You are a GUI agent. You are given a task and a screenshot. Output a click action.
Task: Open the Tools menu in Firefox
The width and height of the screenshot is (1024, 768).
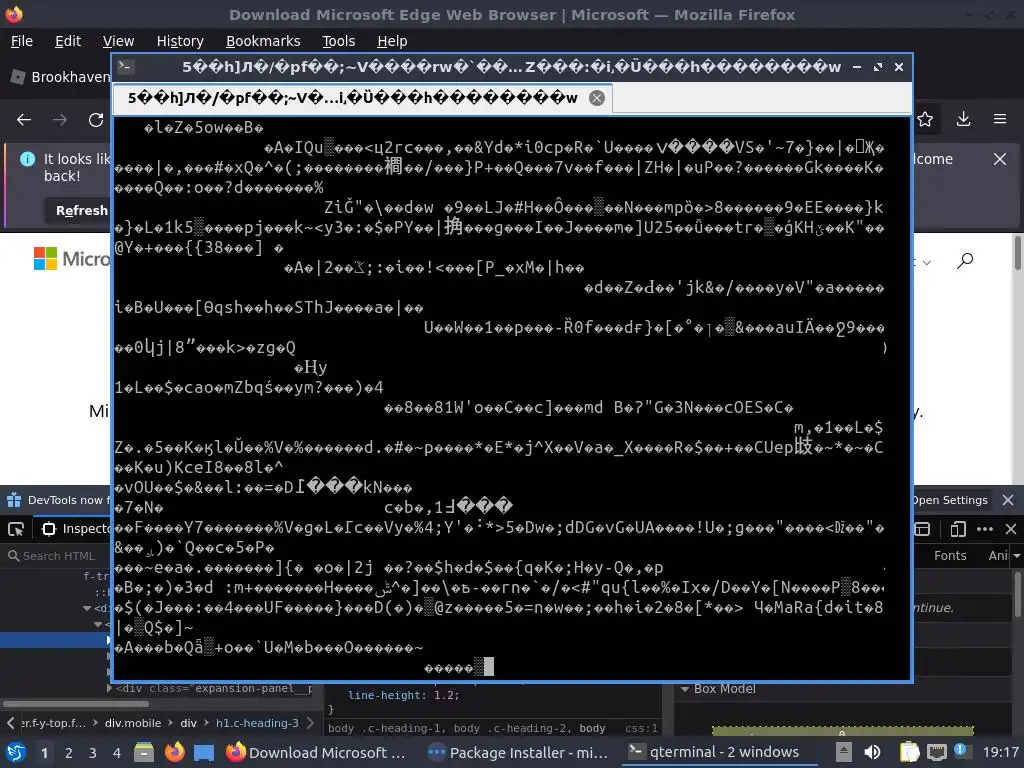[338, 41]
